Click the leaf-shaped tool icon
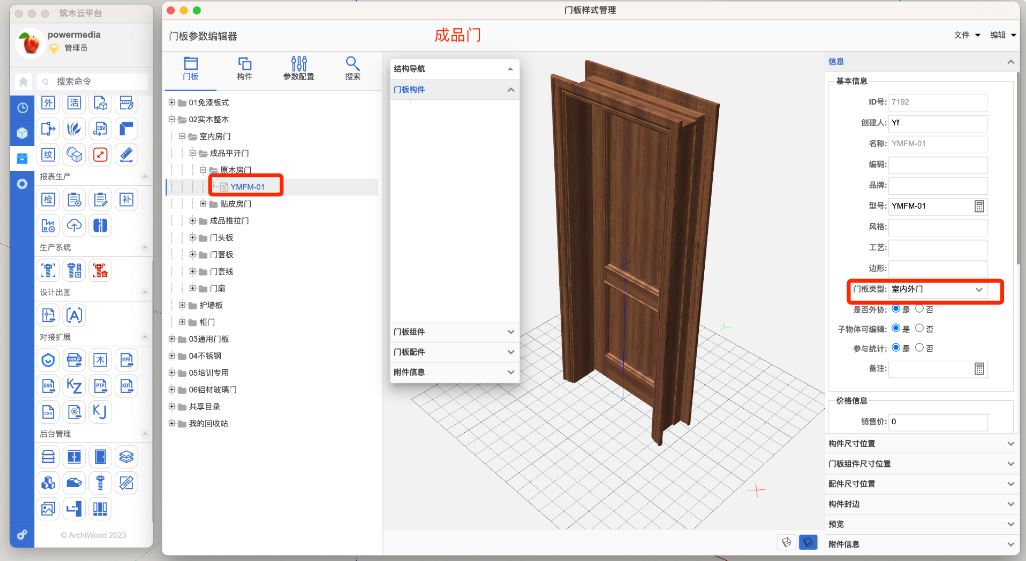This screenshot has height=561, width=1026. [x=74, y=129]
